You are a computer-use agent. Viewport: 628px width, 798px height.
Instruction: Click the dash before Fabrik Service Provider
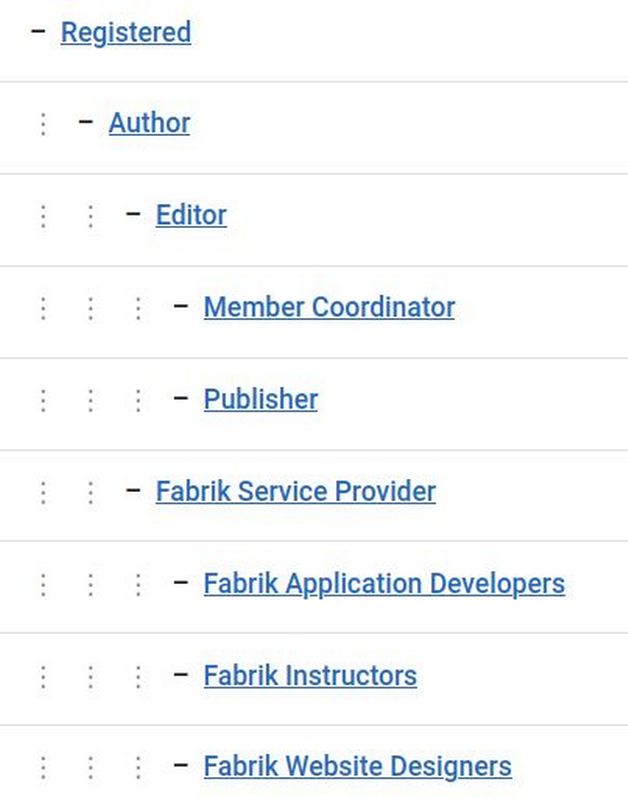(133, 490)
